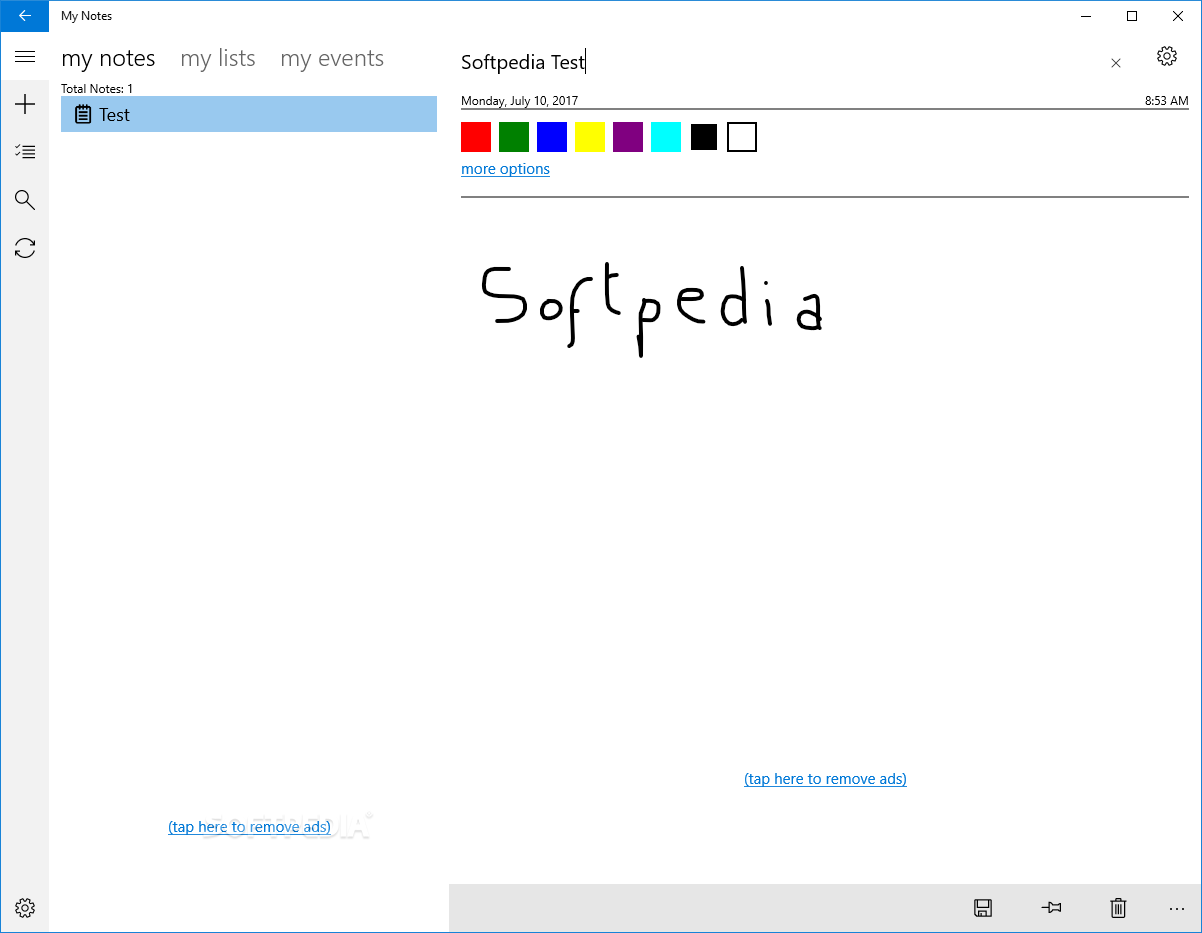Open the checklist icon in sidebar
Viewport: 1202px width, 933px height.
pos(25,152)
